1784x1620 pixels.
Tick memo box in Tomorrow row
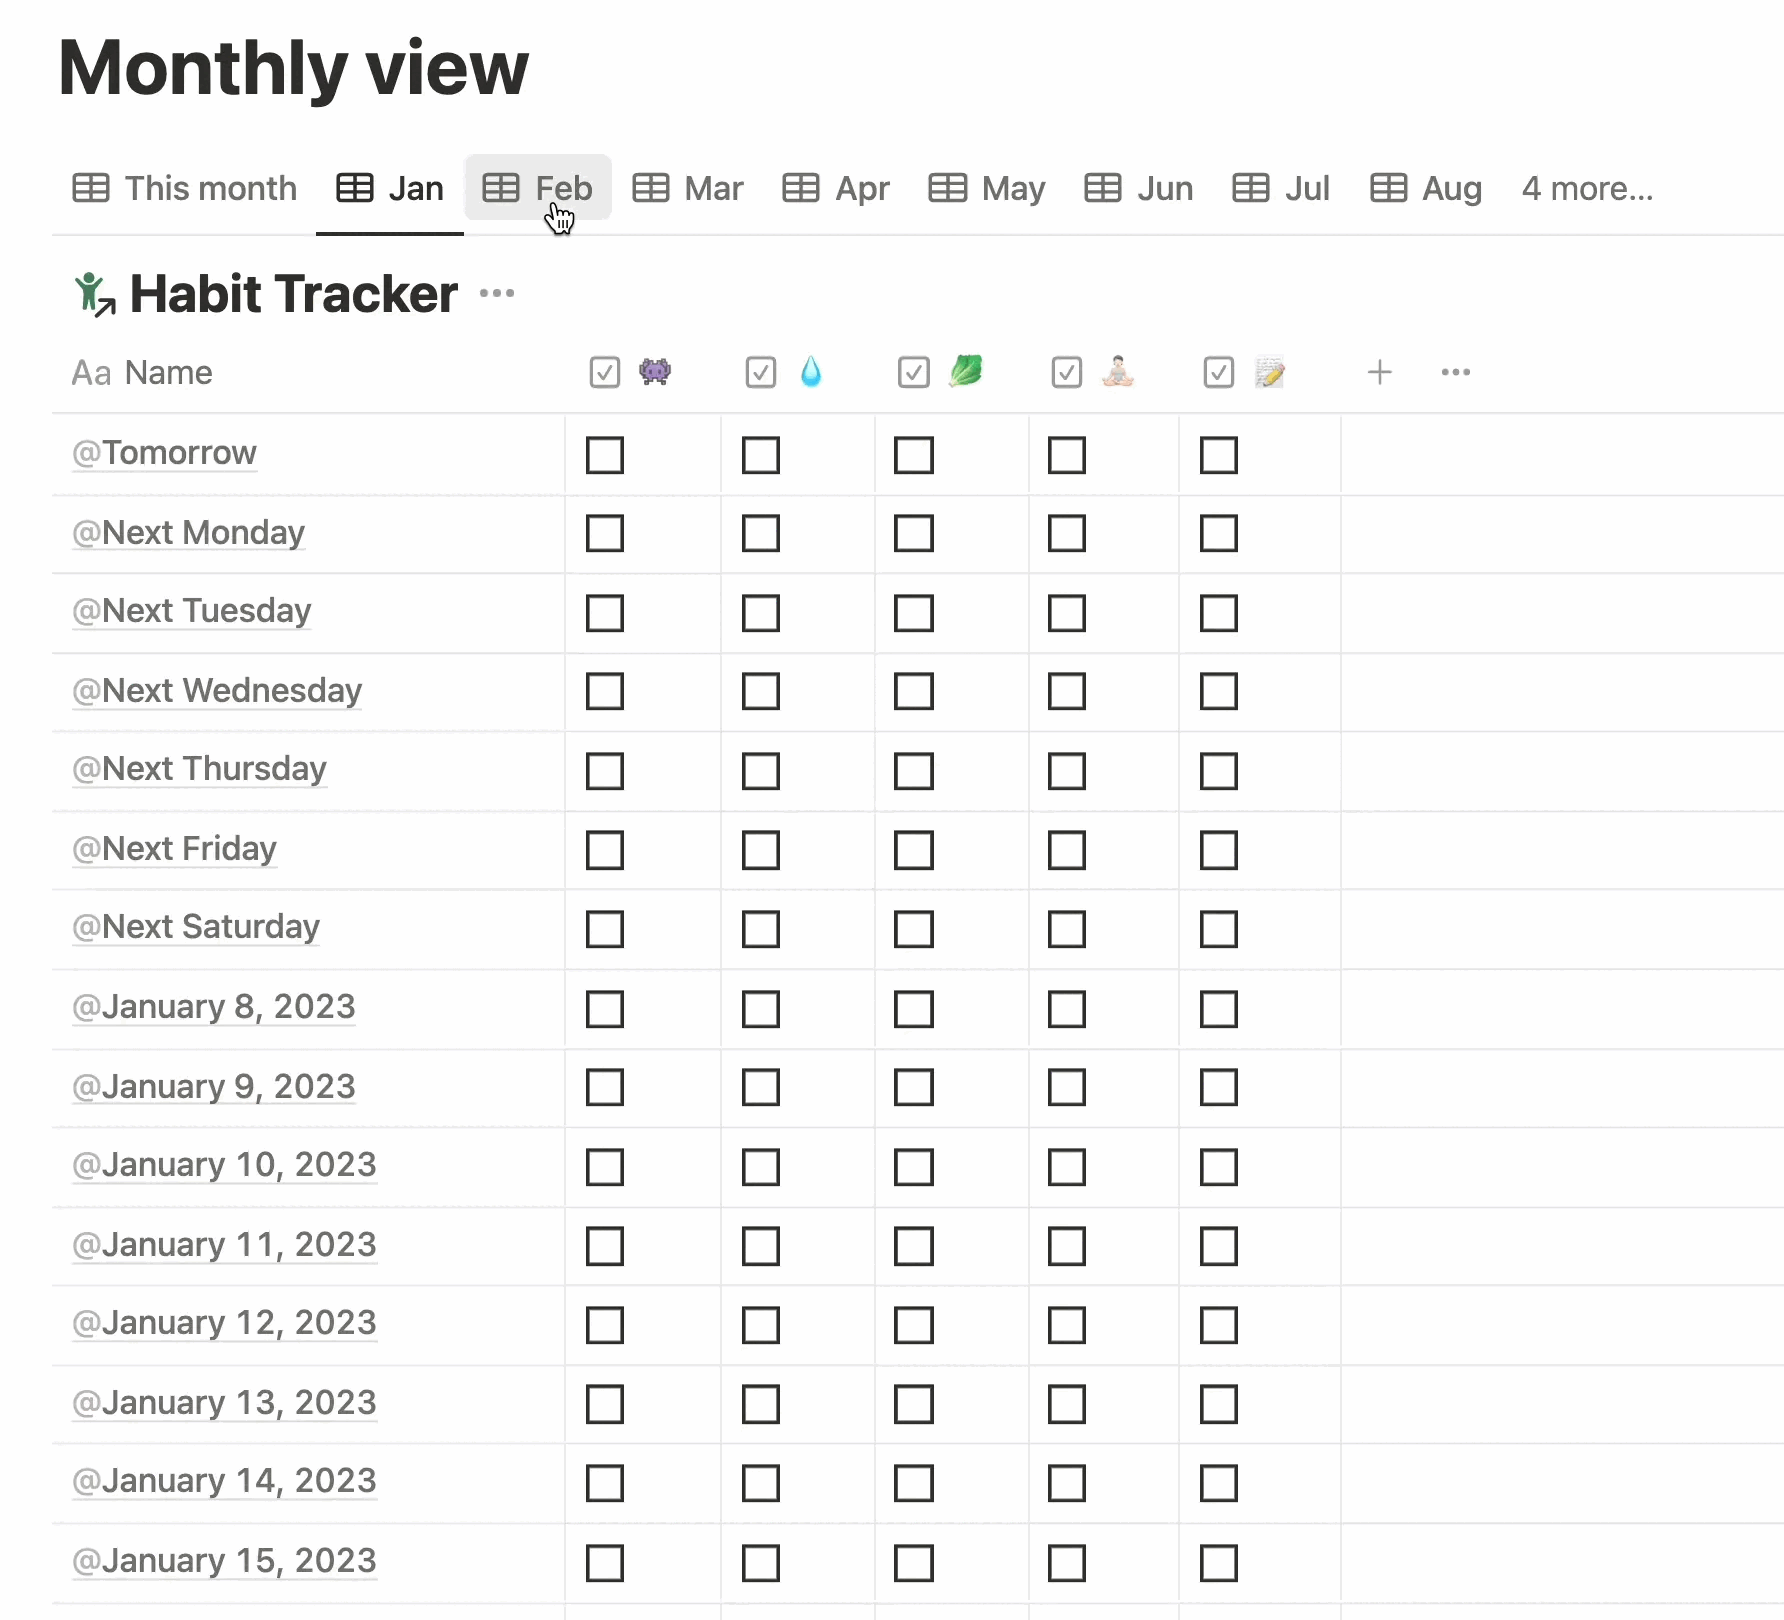click(x=1219, y=455)
